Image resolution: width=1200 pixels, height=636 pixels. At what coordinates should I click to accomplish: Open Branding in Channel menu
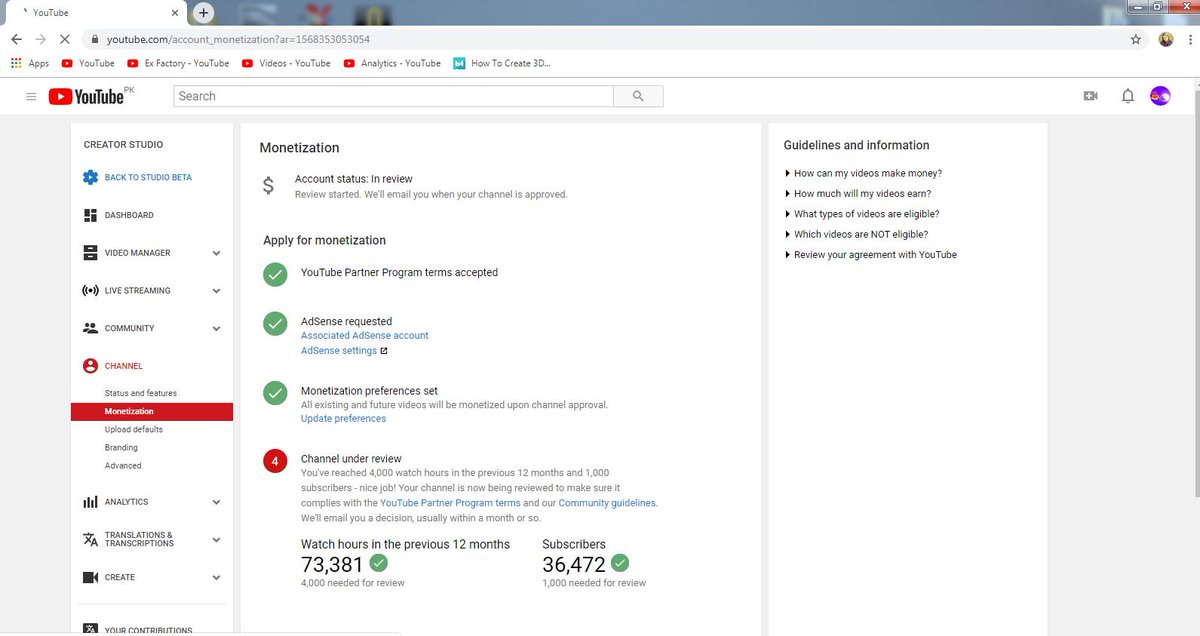coord(121,448)
